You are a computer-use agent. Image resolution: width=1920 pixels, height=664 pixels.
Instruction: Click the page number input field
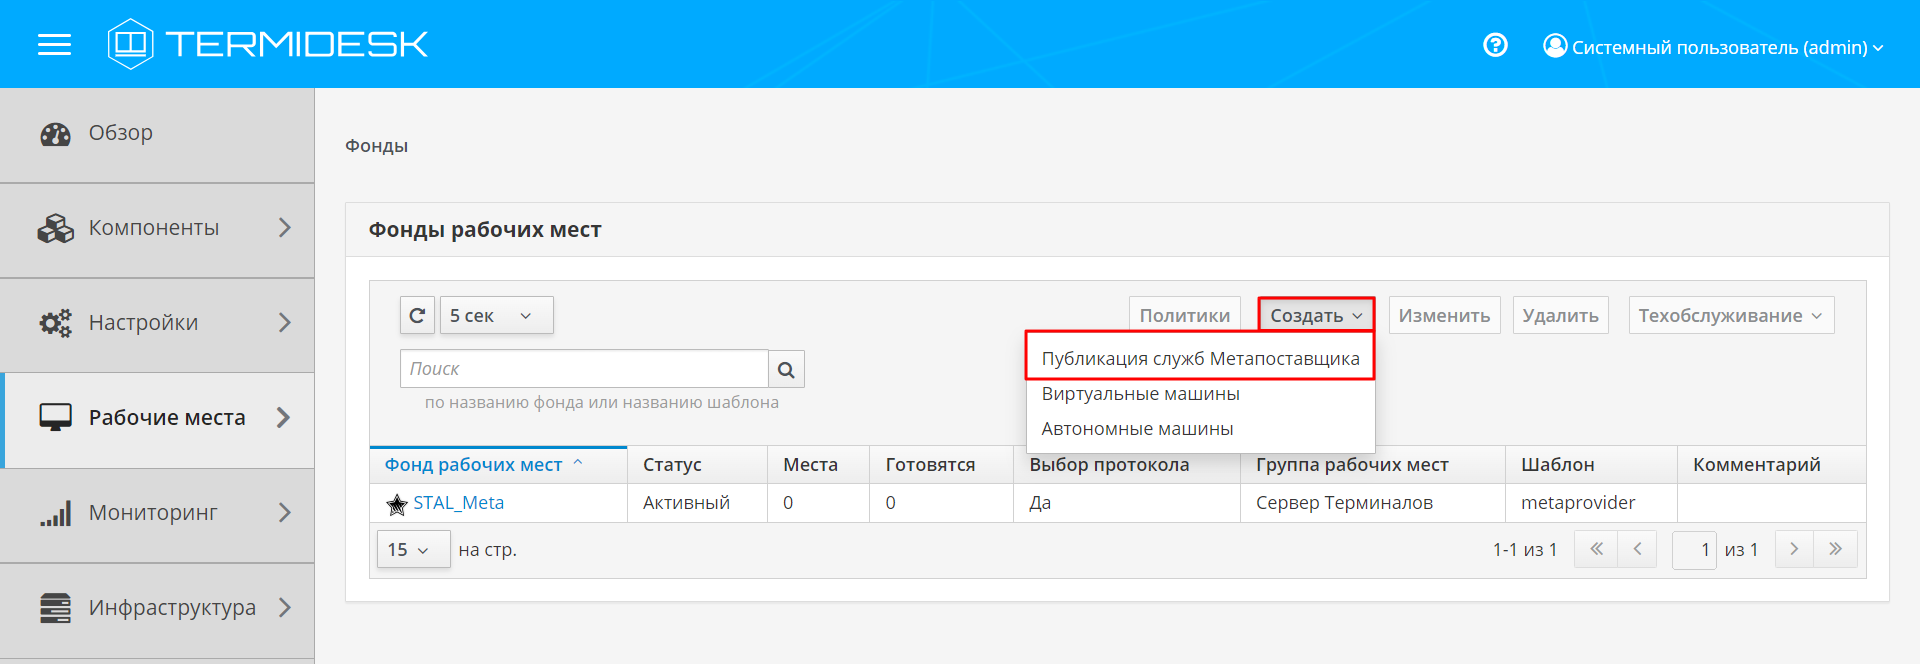click(x=1694, y=550)
